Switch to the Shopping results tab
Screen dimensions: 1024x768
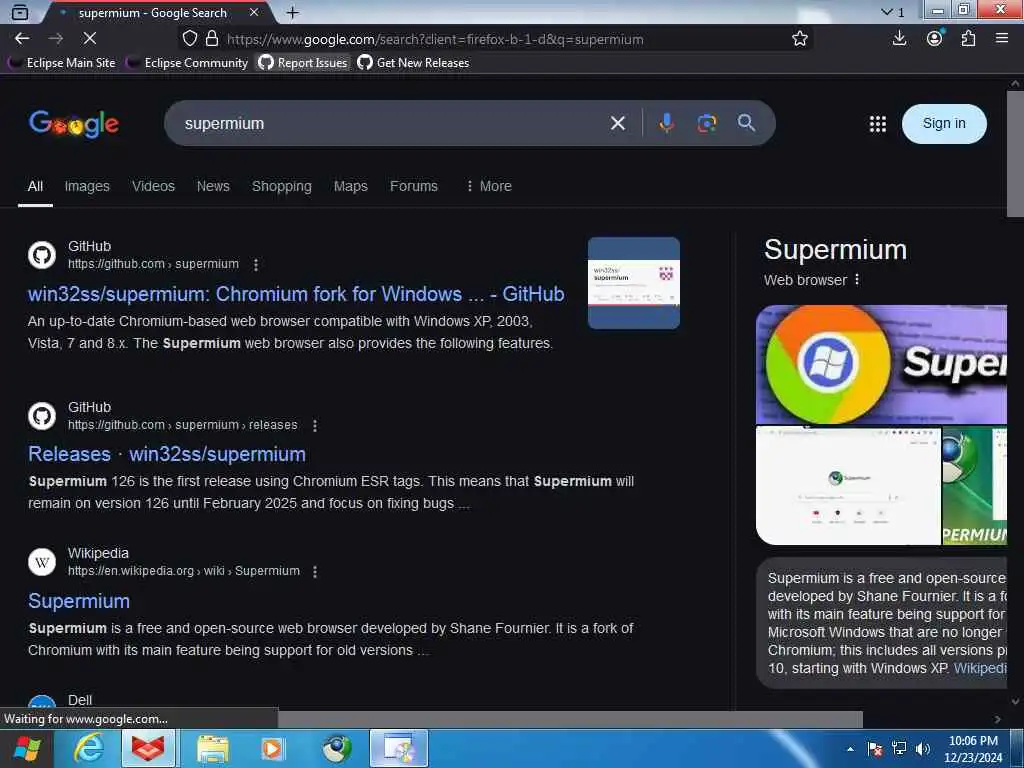[x=281, y=186]
